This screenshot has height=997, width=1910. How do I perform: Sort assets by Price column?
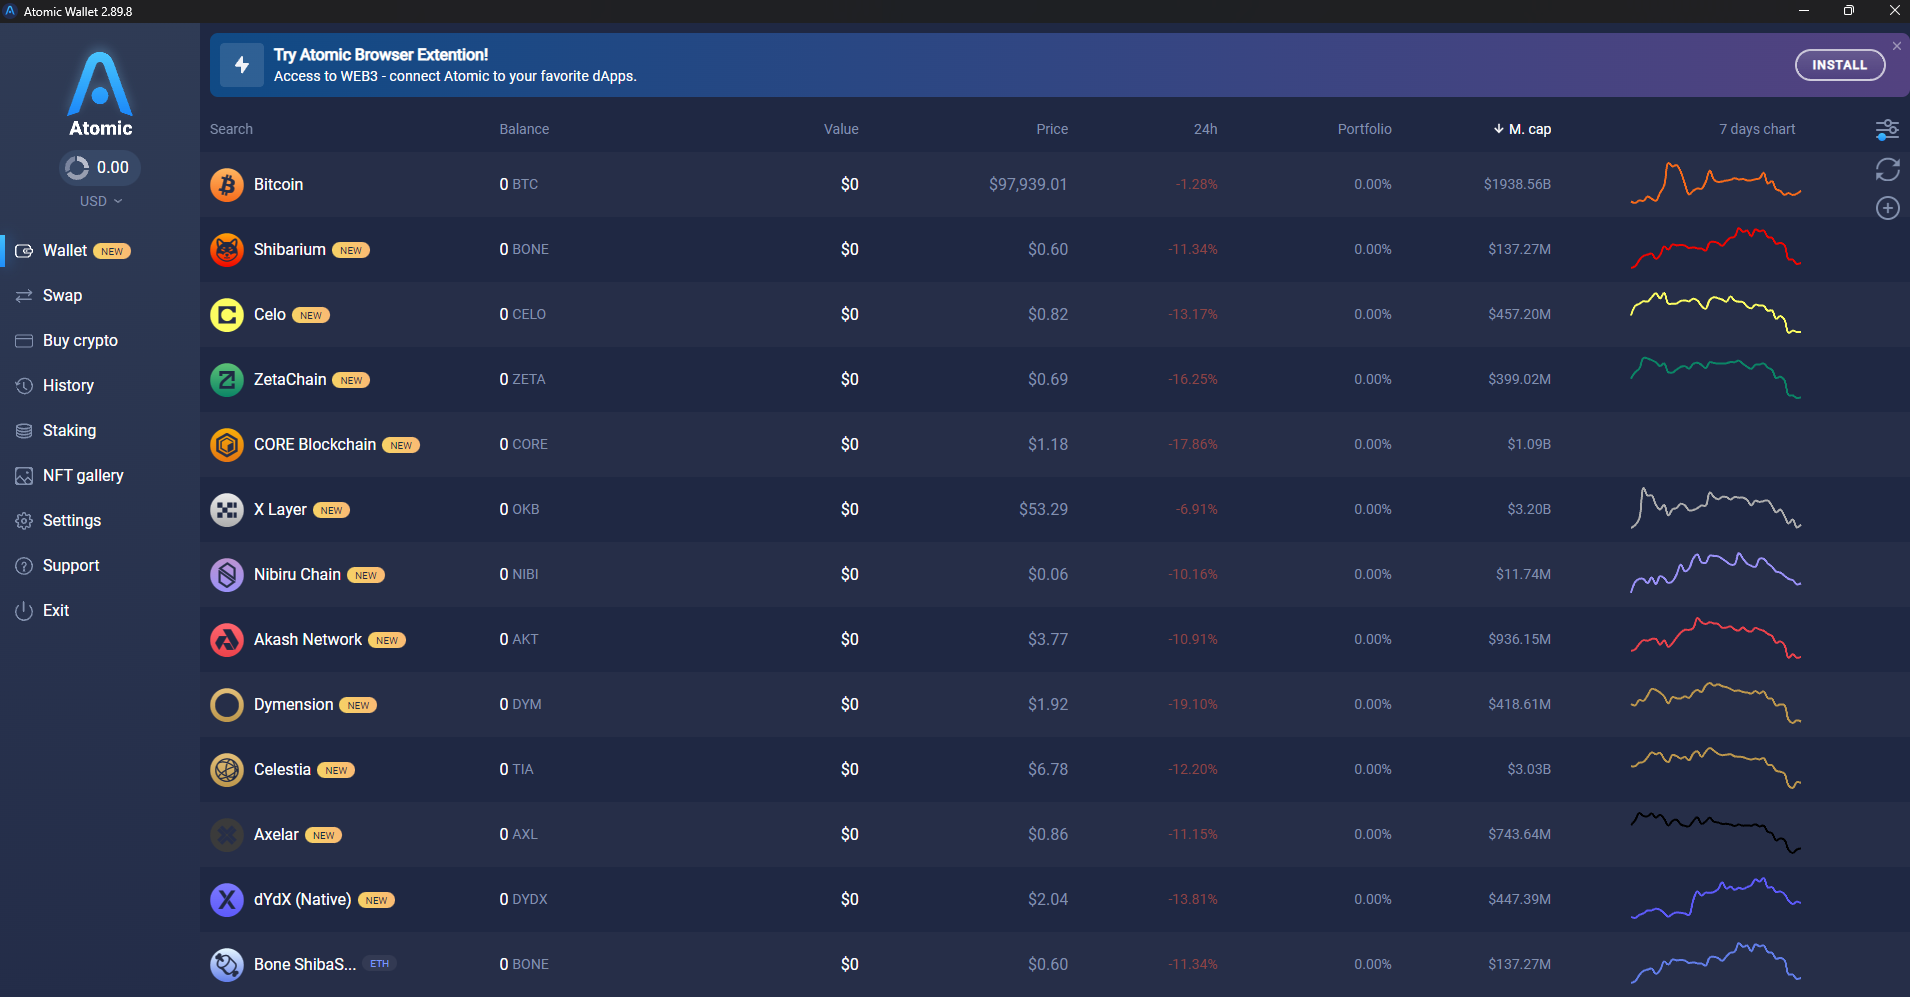(x=1052, y=129)
